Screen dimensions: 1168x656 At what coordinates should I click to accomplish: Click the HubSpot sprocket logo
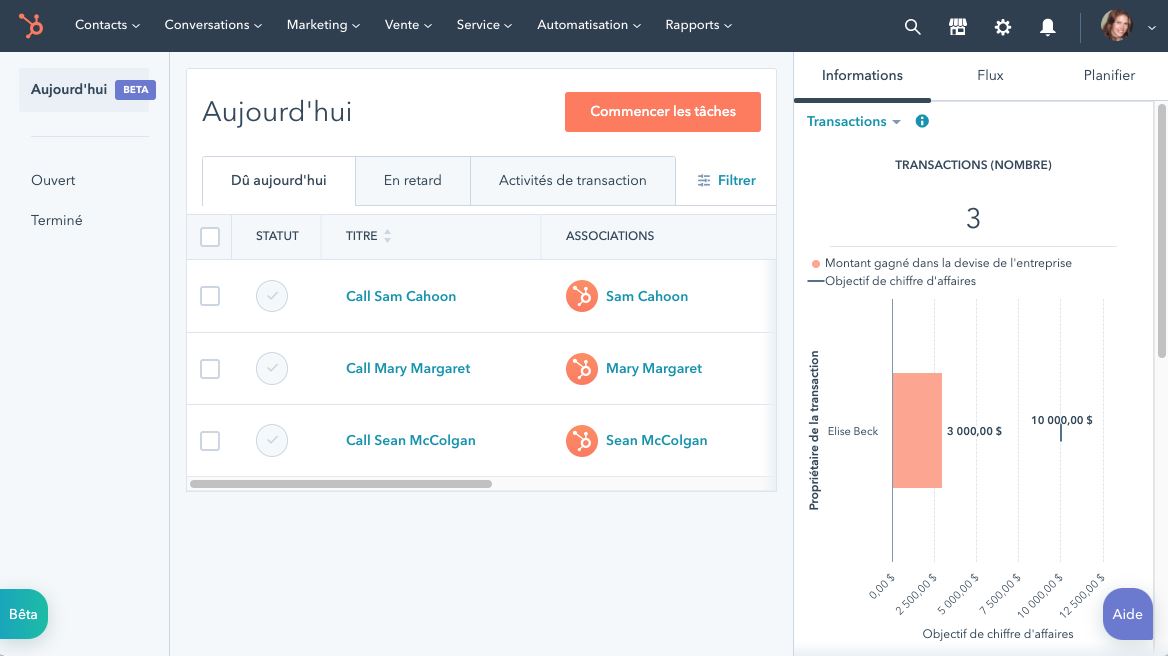tap(31, 26)
